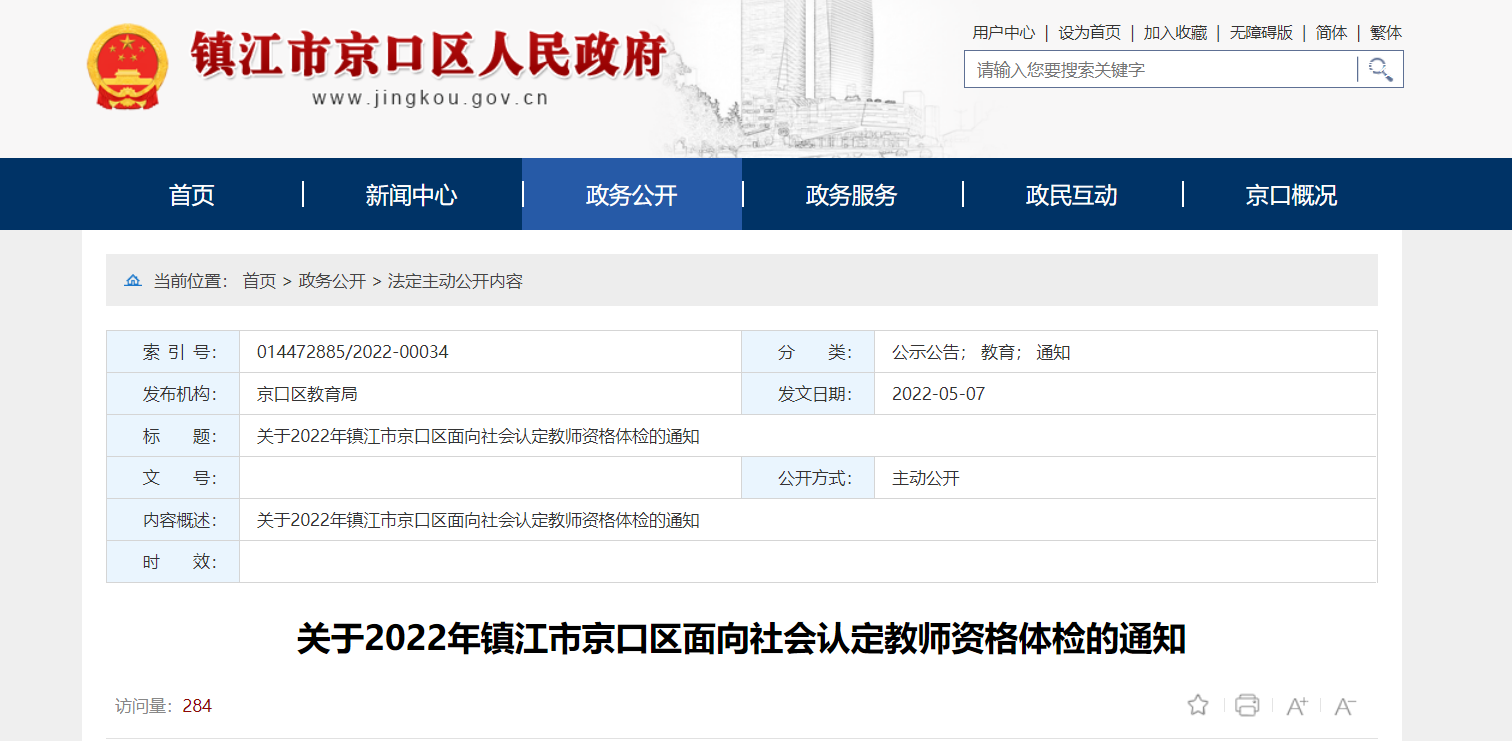Click 法定主动公开内容 in breadcrumb
The image size is (1512, 741).
455,281
